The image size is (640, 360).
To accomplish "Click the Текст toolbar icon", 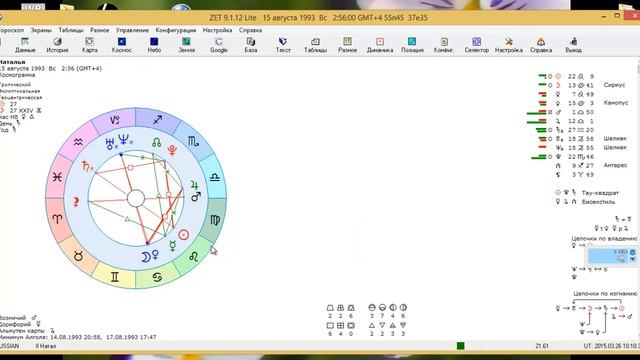I will [283, 45].
